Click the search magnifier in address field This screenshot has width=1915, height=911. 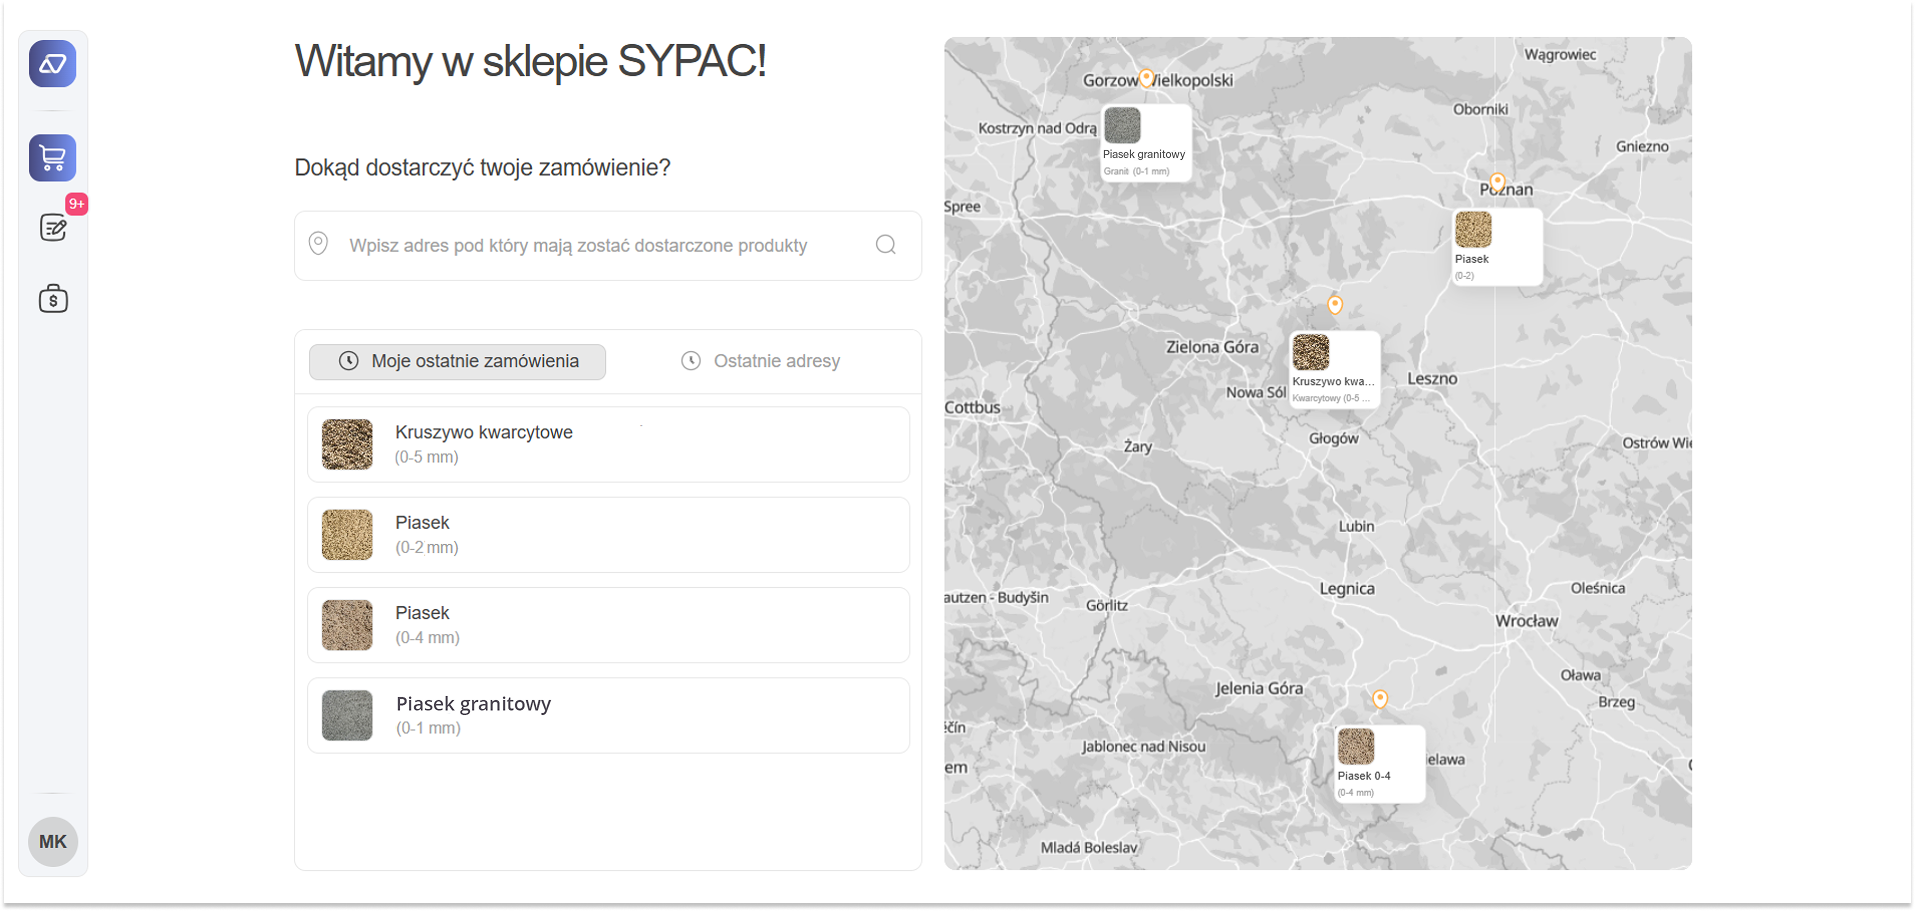click(885, 245)
